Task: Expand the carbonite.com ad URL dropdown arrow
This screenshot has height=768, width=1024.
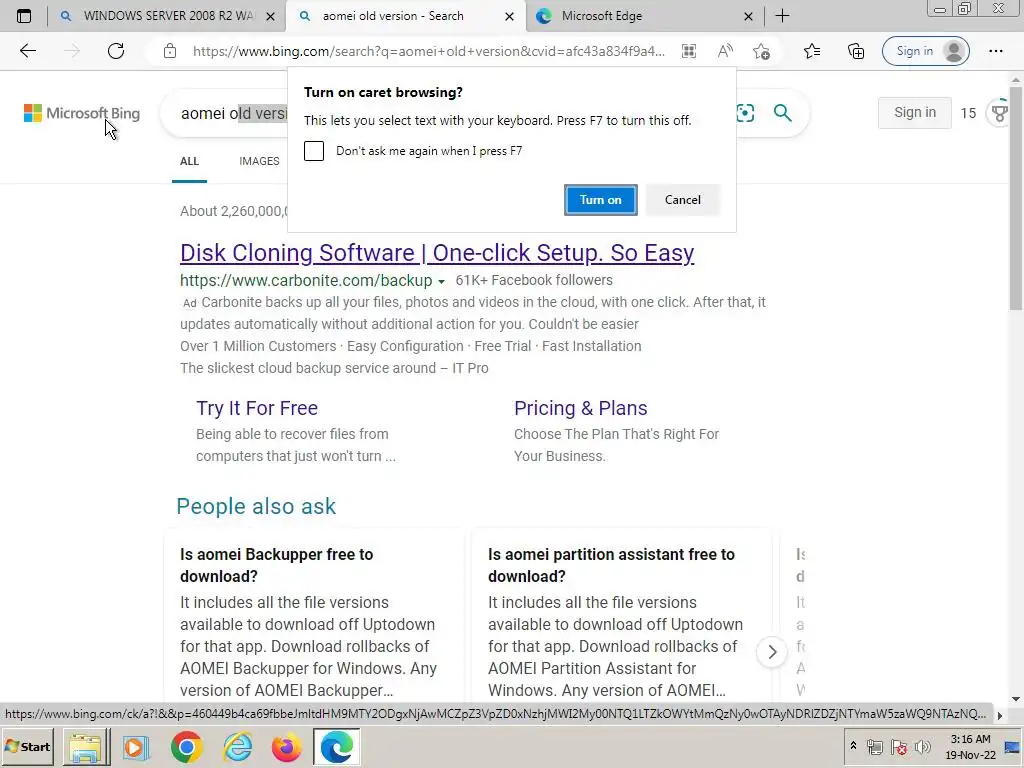Action: click(441, 281)
